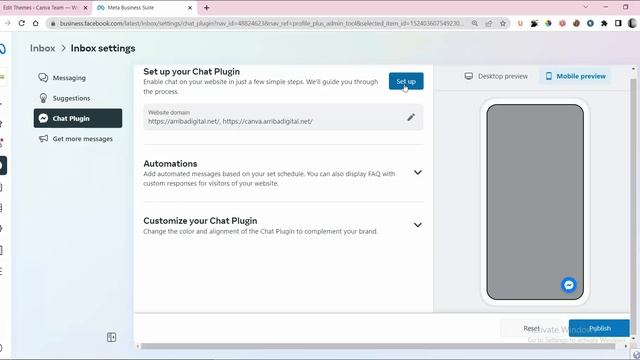This screenshot has width=640, height=360.
Task: Click the Messaging speech bubbles icon
Action: click(43, 78)
